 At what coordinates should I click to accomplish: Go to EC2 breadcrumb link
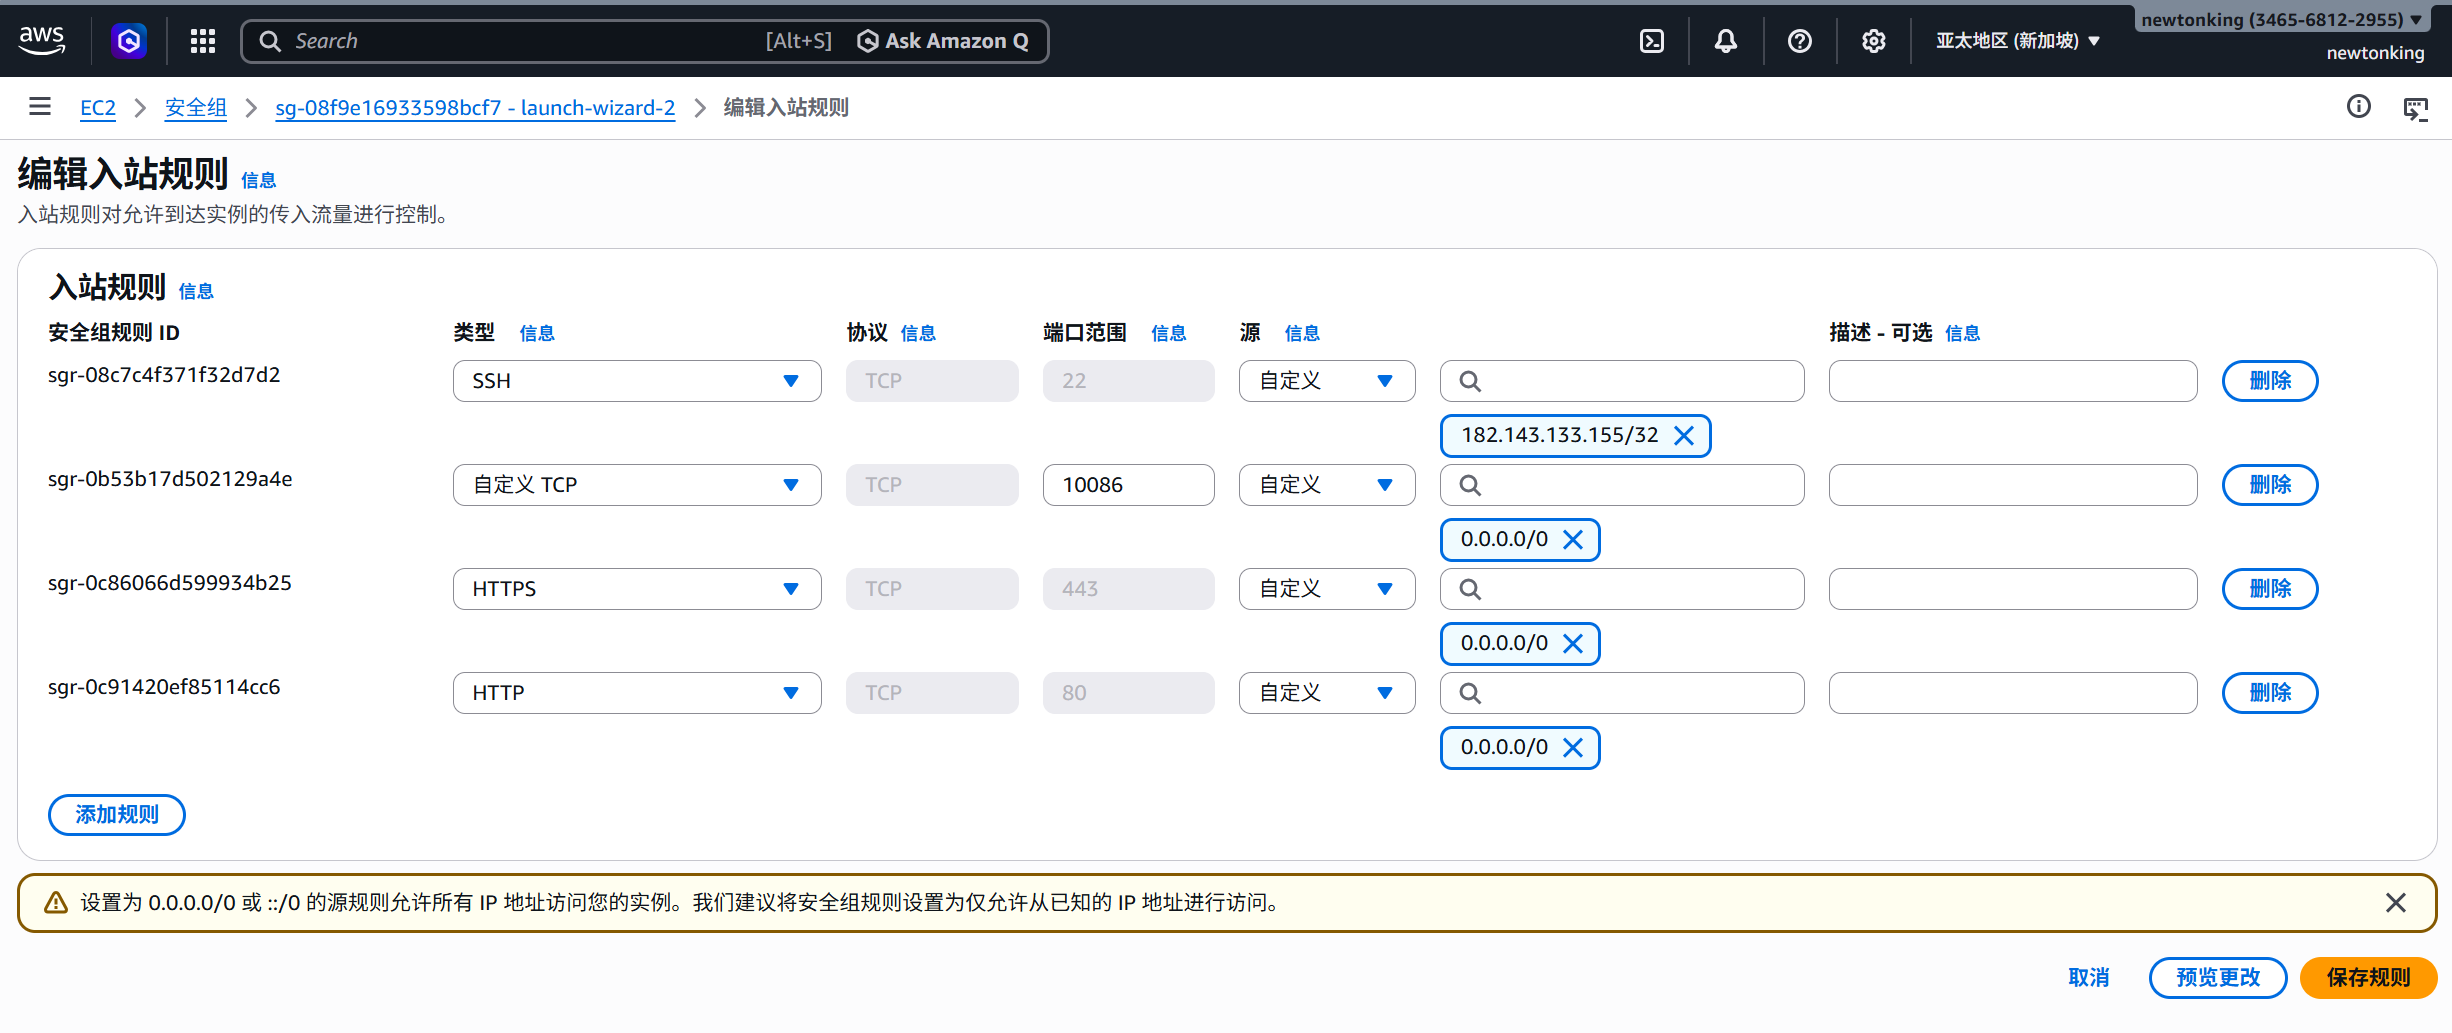[x=97, y=108]
